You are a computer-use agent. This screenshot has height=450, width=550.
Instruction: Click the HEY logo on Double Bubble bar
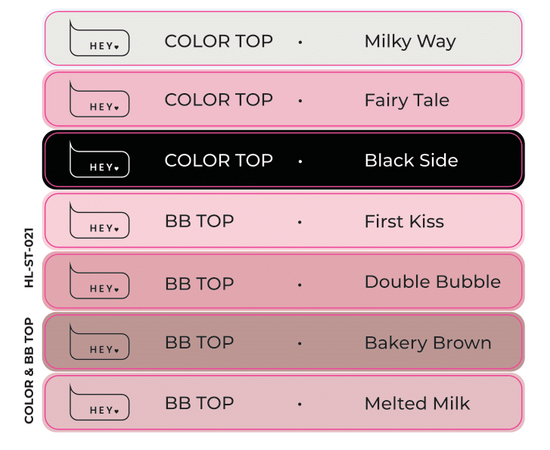(100, 281)
